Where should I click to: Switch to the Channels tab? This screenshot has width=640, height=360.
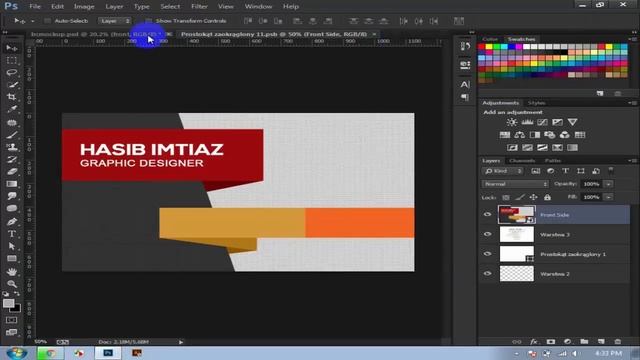pyautogui.click(x=522, y=161)
